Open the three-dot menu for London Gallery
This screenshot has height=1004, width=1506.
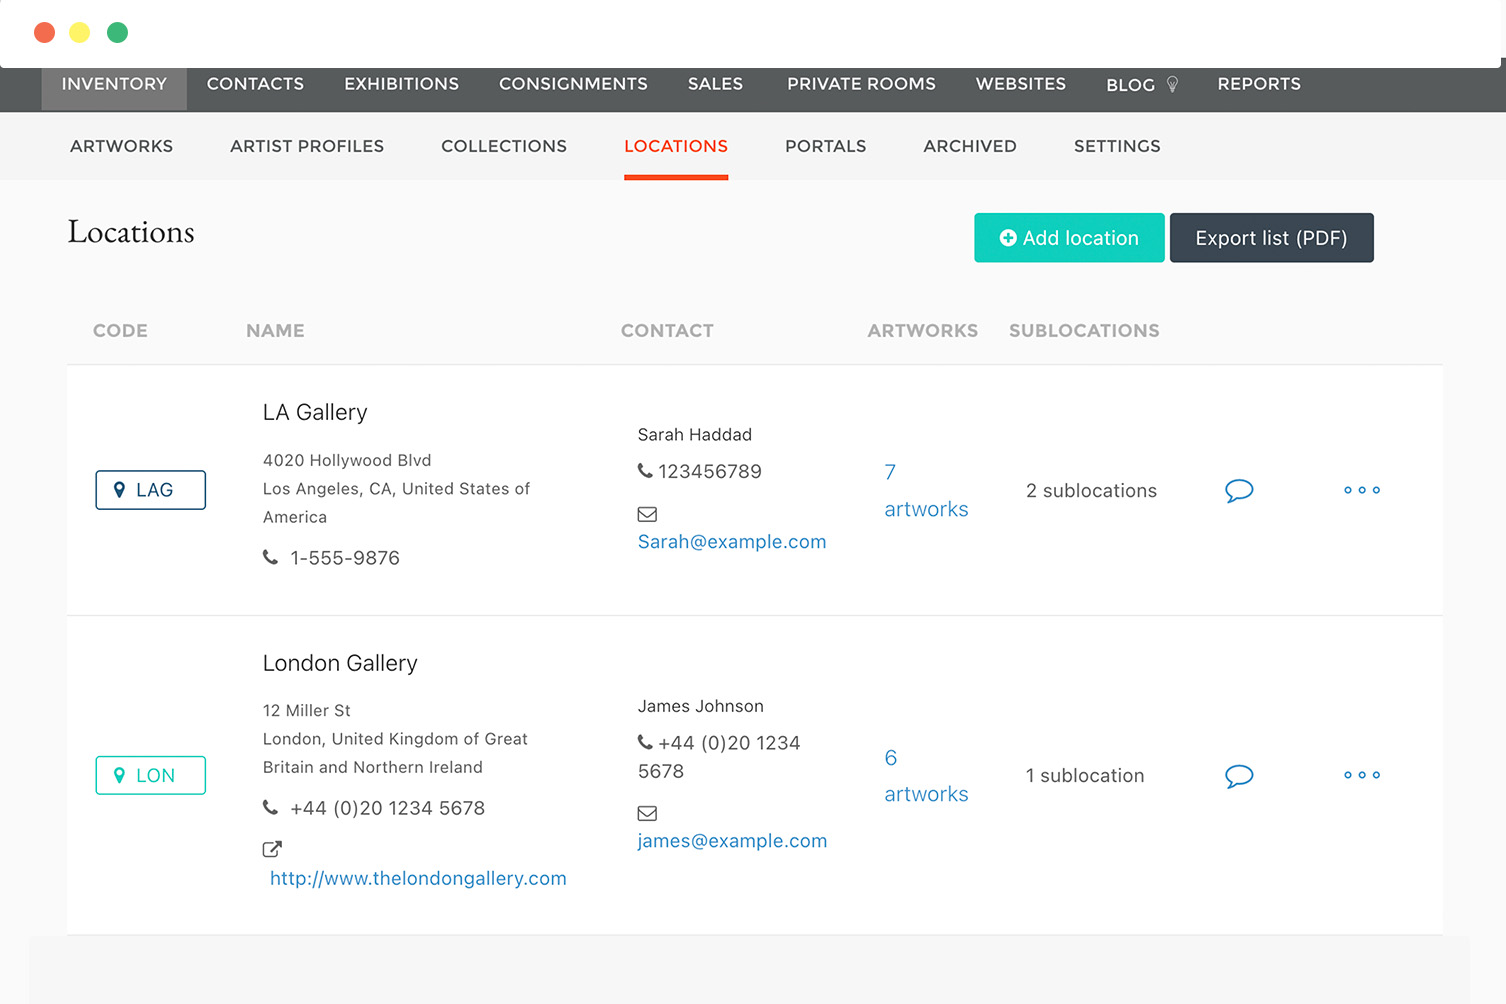1362,775
